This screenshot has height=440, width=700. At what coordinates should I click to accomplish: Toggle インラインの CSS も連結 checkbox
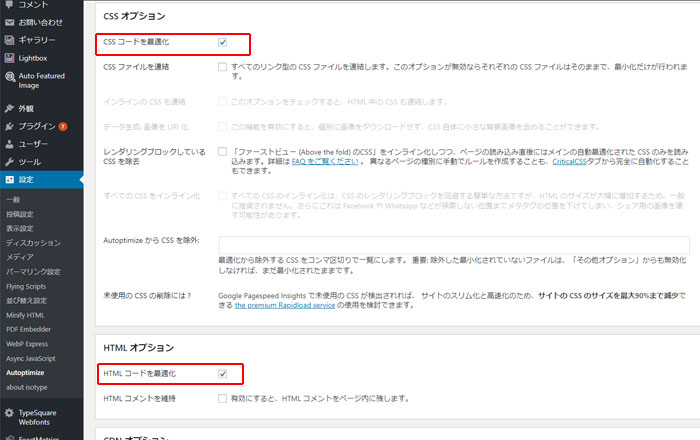coord(222,102)
